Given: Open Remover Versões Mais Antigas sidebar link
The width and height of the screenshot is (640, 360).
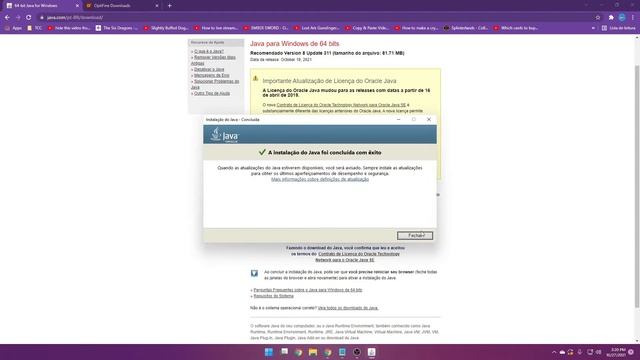Looking at the screenshot, I should [213, 60].
